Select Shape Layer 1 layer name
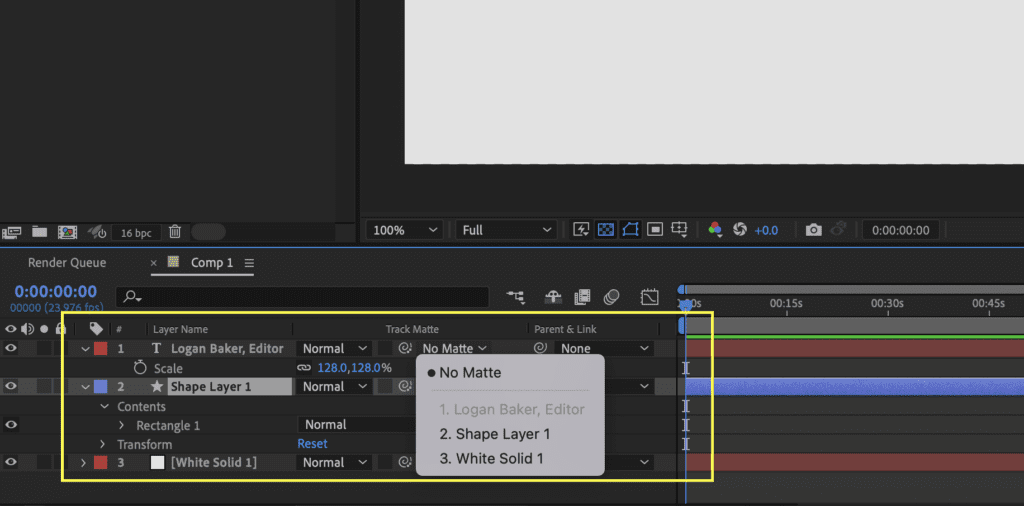 coord(211,387)
